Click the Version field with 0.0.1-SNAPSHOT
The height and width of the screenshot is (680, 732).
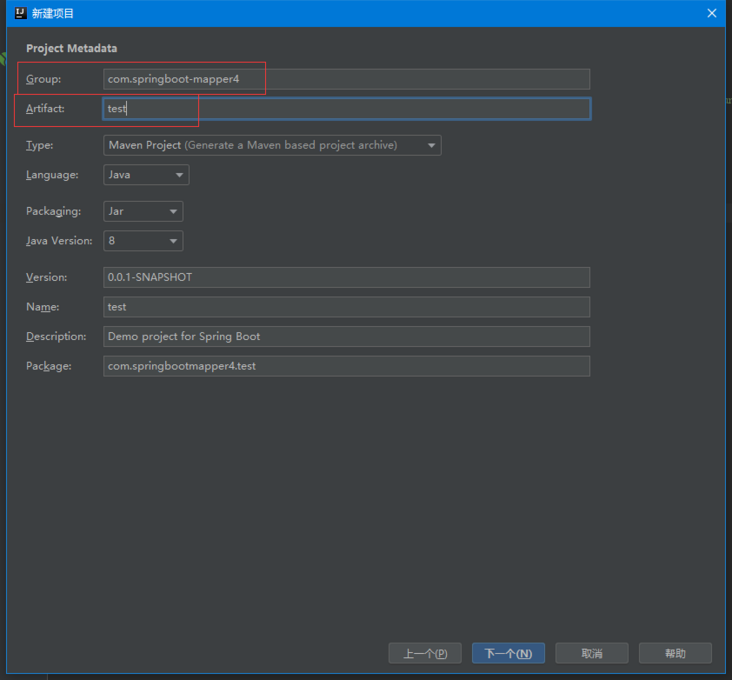click(346, 277)
